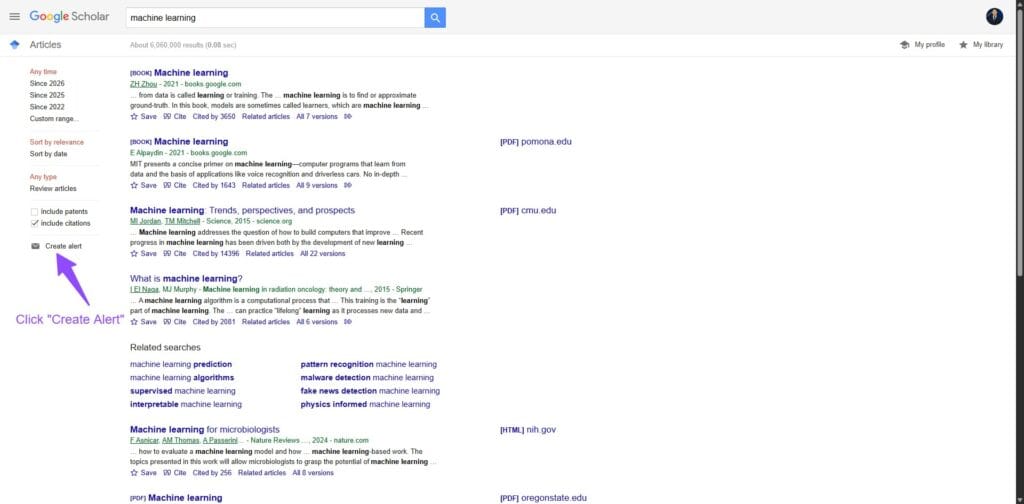Click the Save star for ZH Zhou's book
The height and width of the screenshot is (504, 1024).
[x=134, y=117]
